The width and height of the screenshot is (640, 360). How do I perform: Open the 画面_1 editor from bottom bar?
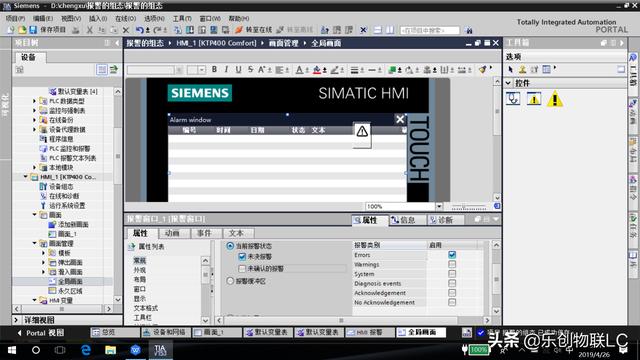click(x=217, y=333)
